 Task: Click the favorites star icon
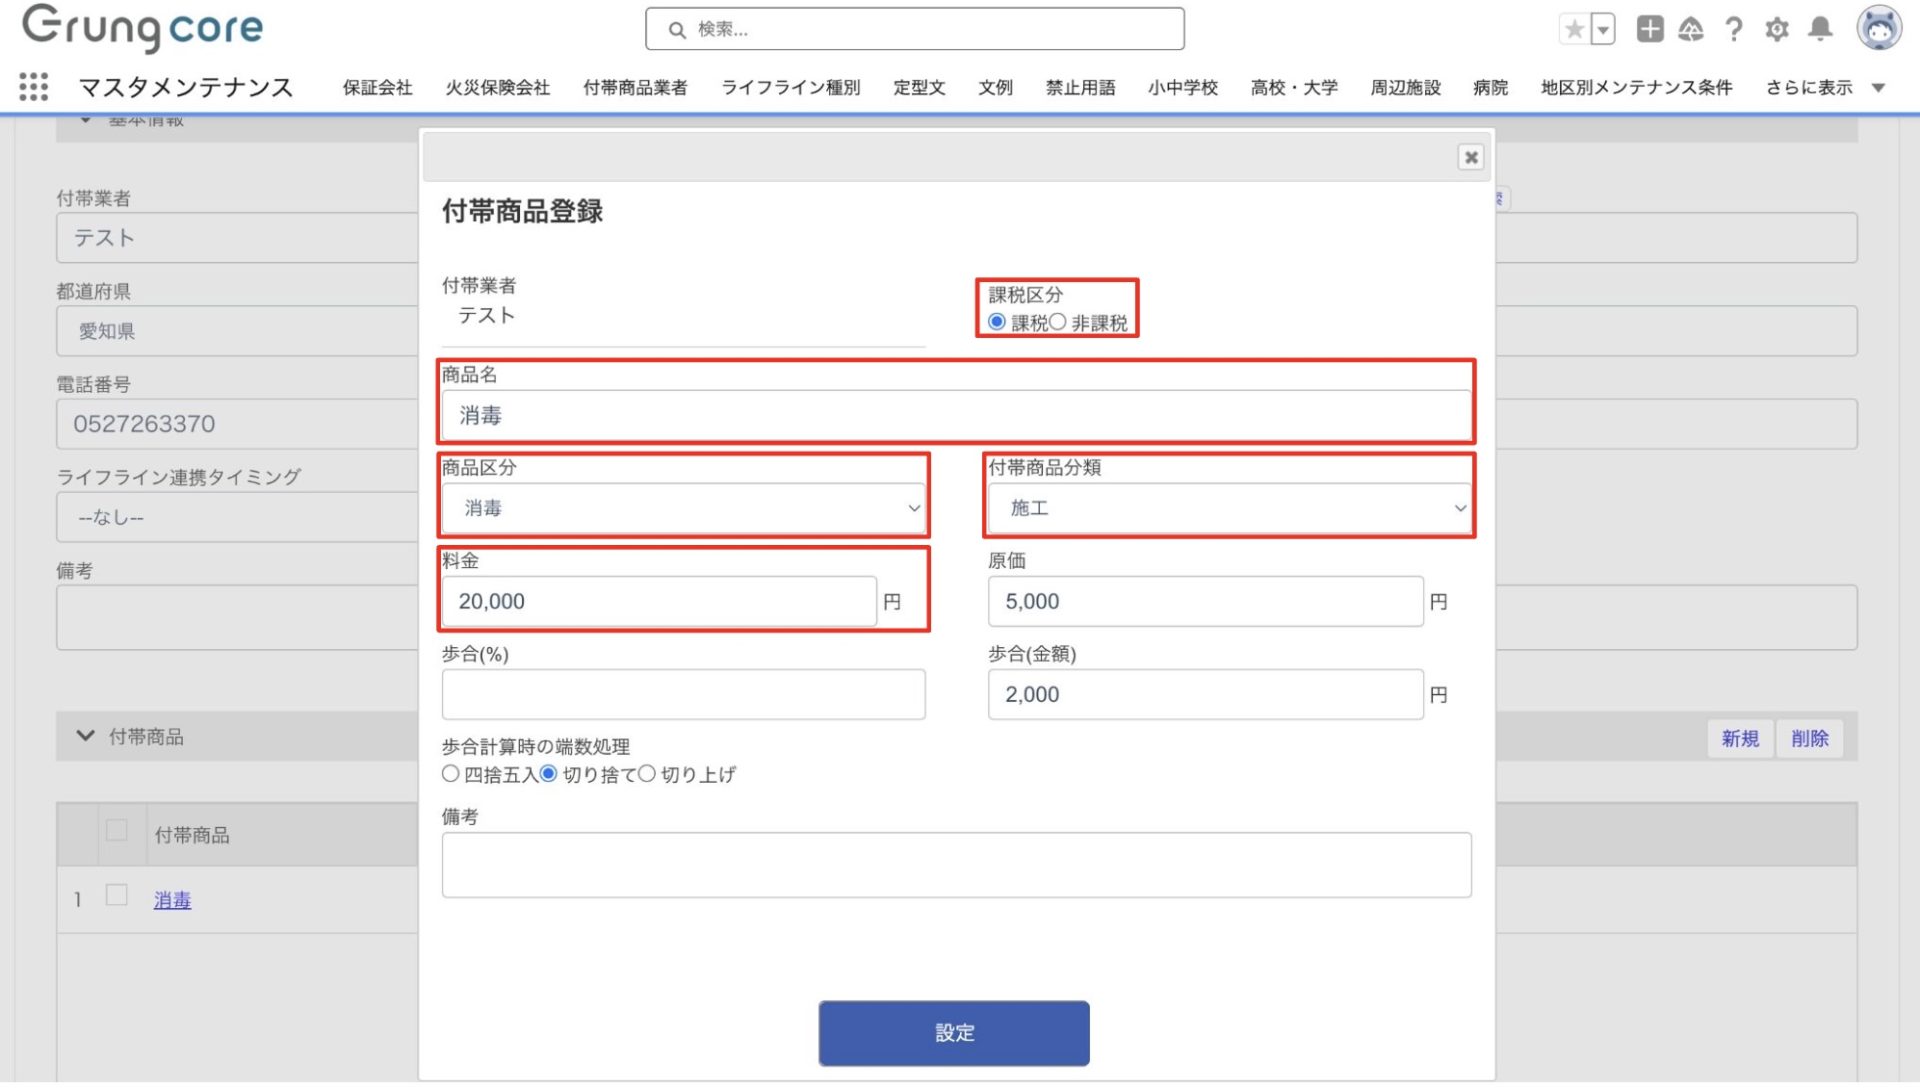1574,29
